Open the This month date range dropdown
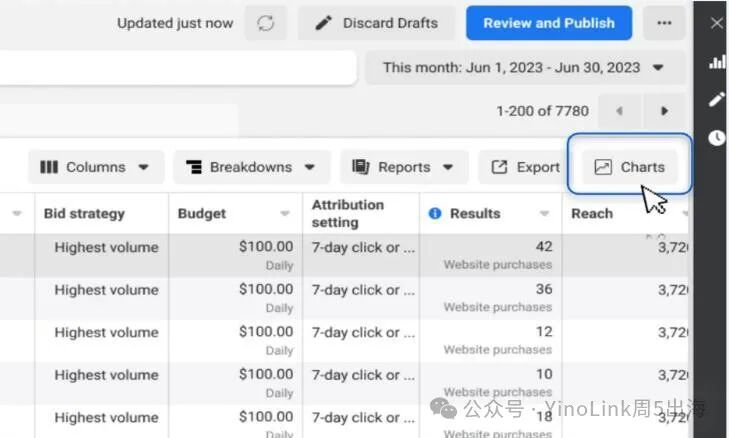This screenshot has height=438, width=729. click(x=525, y=67)
